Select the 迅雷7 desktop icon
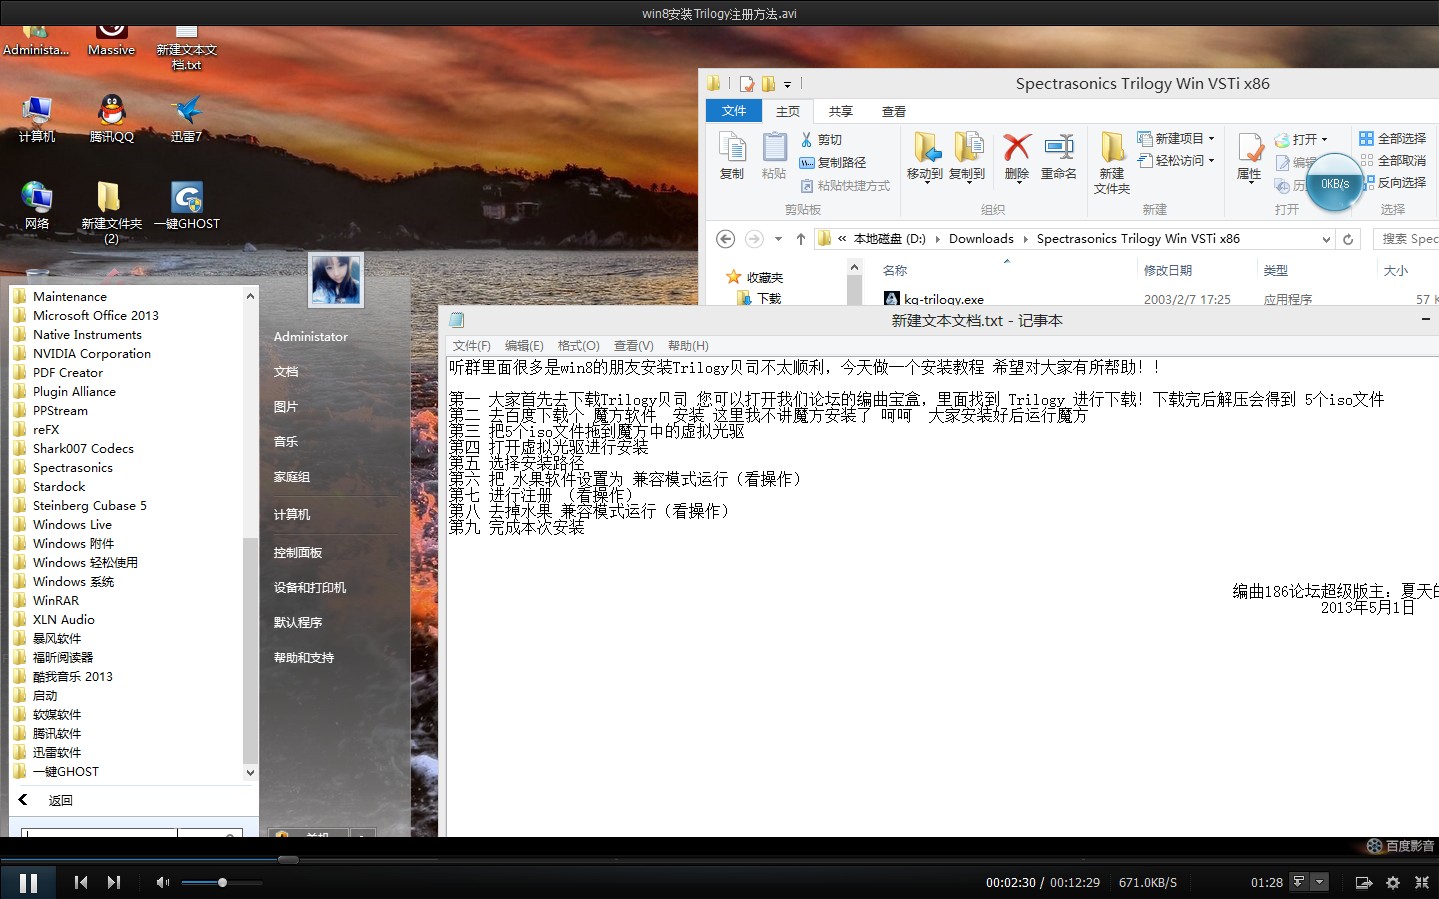1439x899 pixels. click(x=186, y=120)
